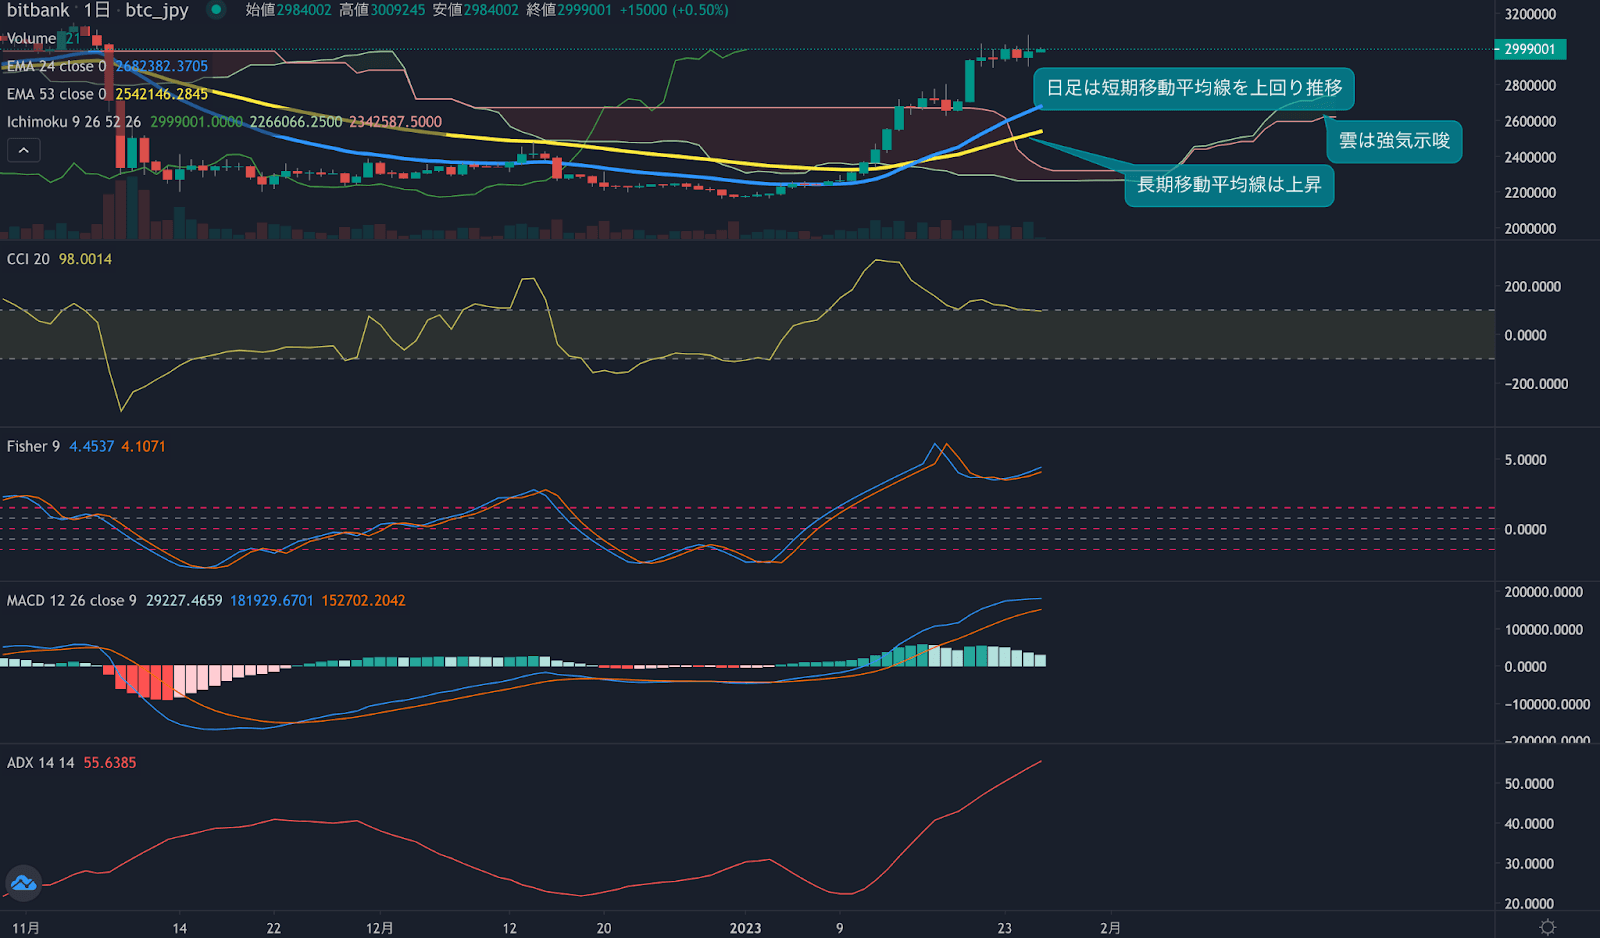Image resolution: width=1600 pixels, height=938 pixels.
Task: Click the btc_jpy pair name in the header
Action: tap(156, 10)
